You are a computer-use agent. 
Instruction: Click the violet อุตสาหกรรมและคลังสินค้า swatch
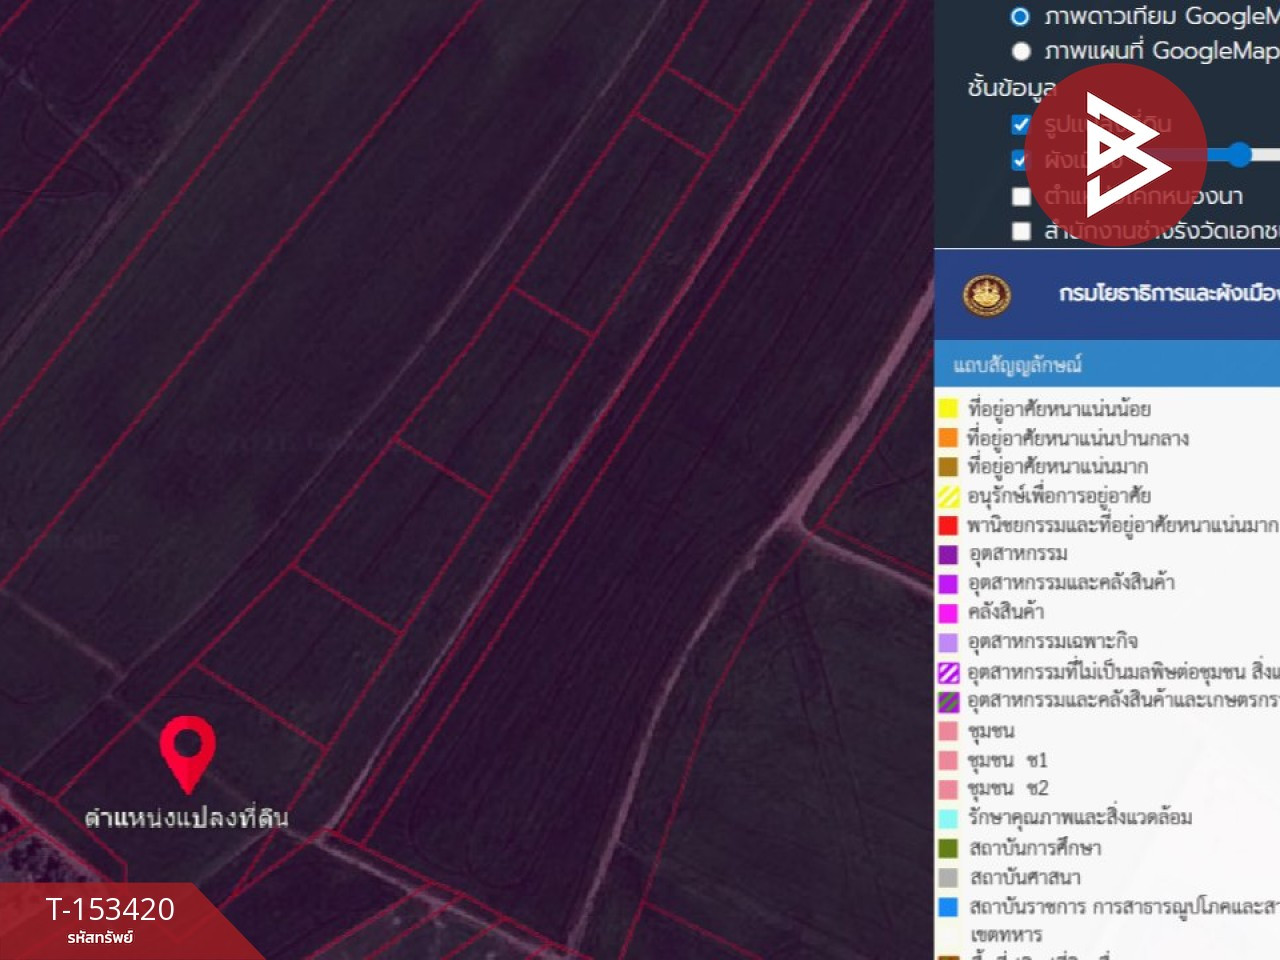coord(948,583)
